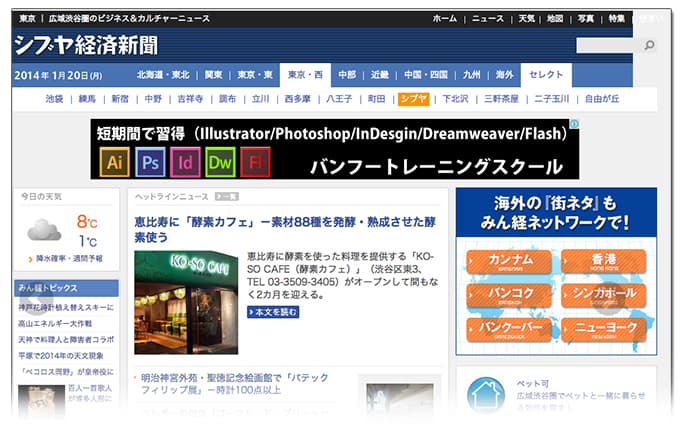This screenshot has height=444, width=690.
Task: Open the 平塚で2014年の天文現象 topic
Action: coord(61,356)
